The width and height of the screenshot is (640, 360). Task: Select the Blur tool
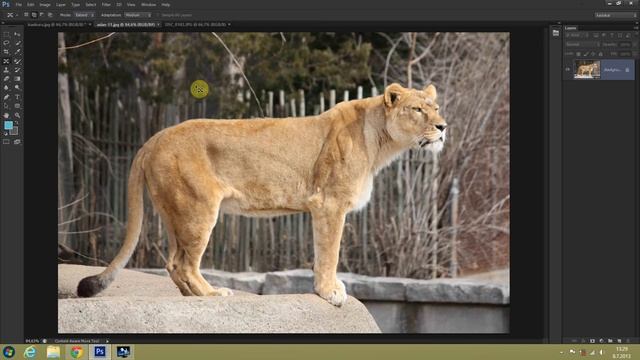pyautogui.click(x=6, y=87)
